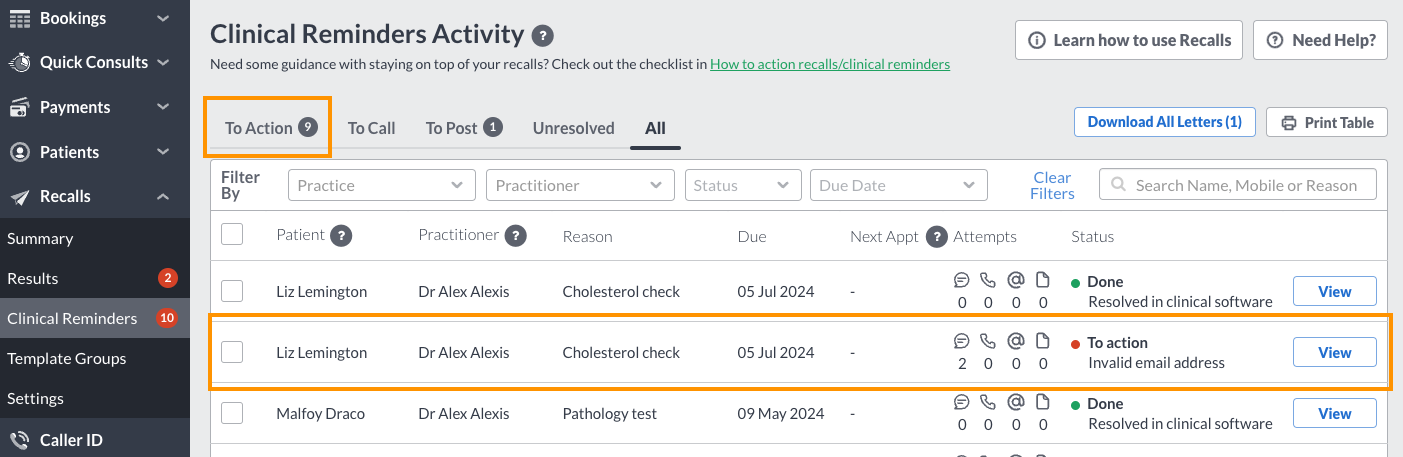The height and width of the screenshot is (457, 1403).
Task: Click the Caller ID phone icon in sidebar
Action: [19, 440]
